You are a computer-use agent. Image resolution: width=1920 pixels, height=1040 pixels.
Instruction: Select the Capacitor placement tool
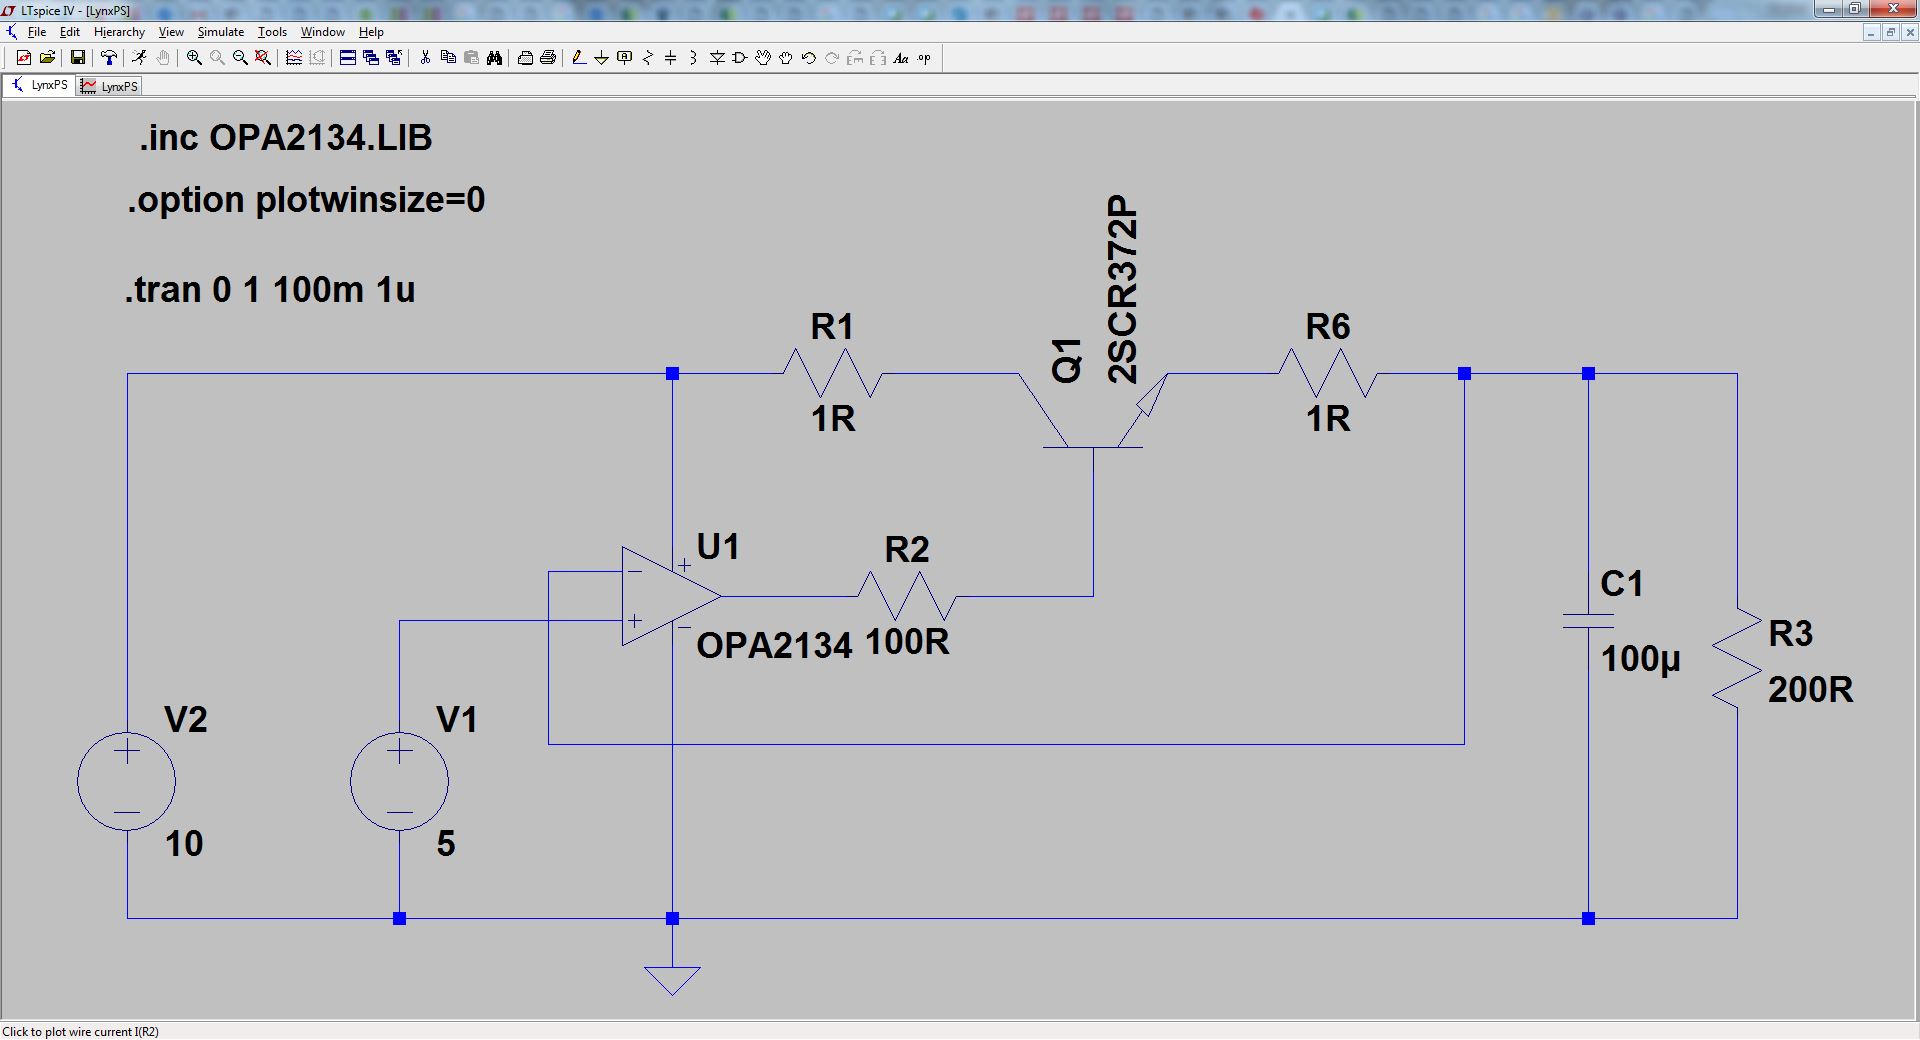[671, 58]
